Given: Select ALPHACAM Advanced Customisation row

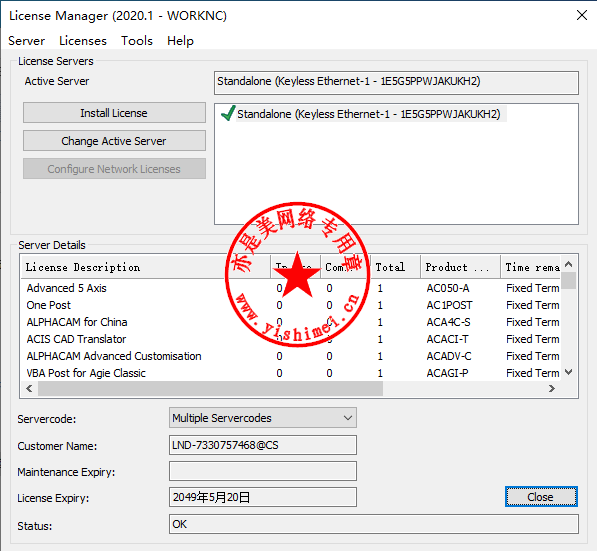Looking at the screenshot, I should point(291,356).
